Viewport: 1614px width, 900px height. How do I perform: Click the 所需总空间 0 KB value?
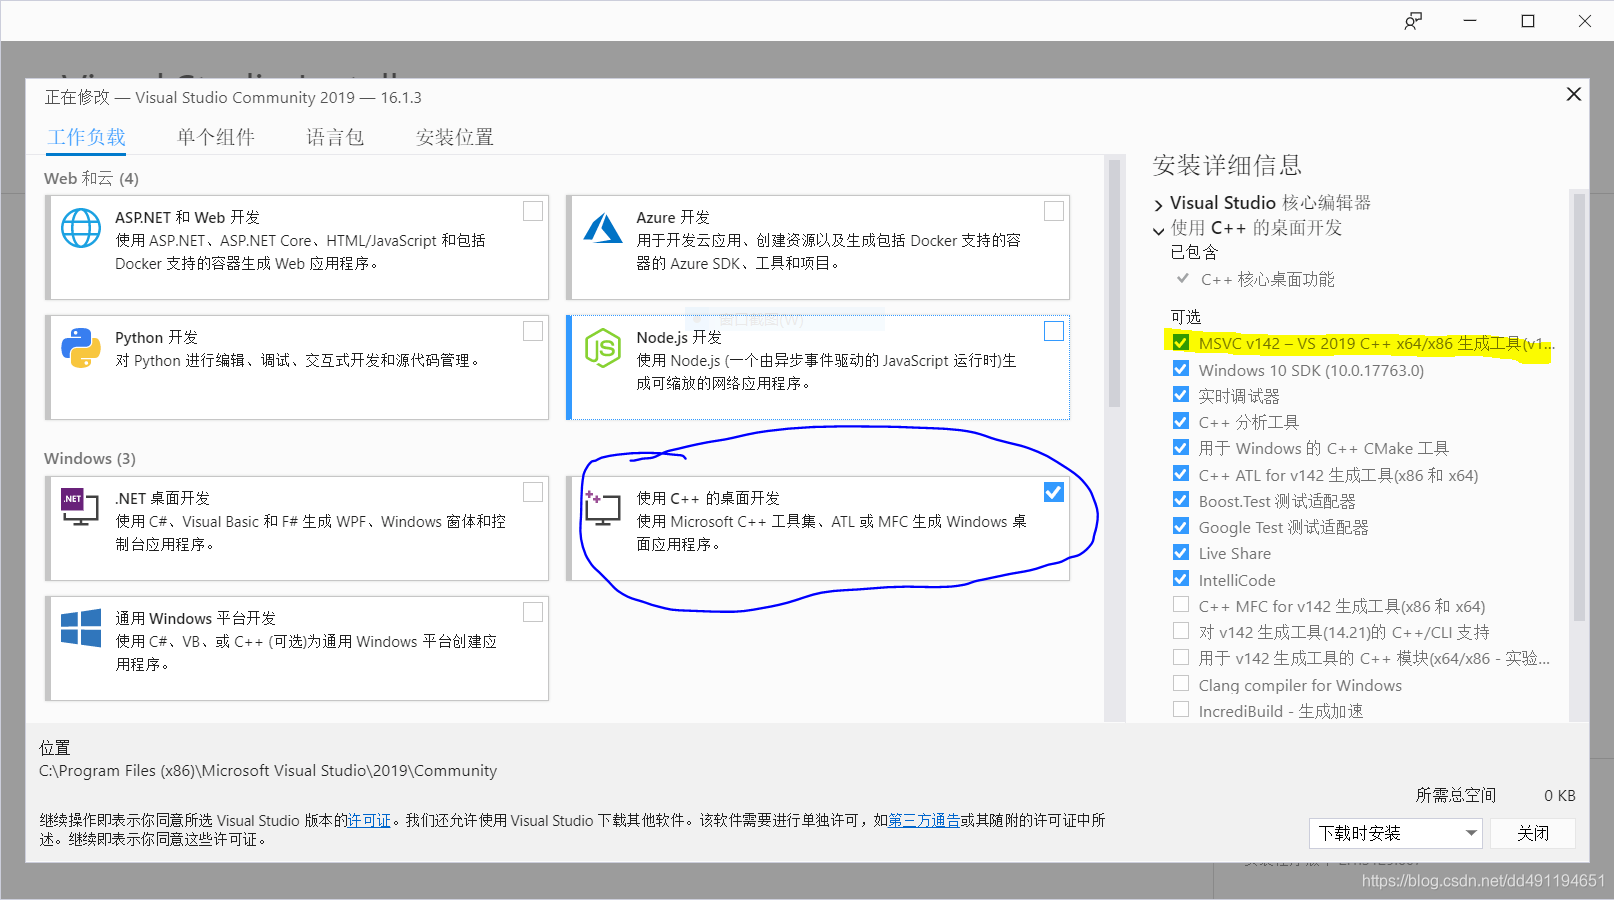point(1559,796)
